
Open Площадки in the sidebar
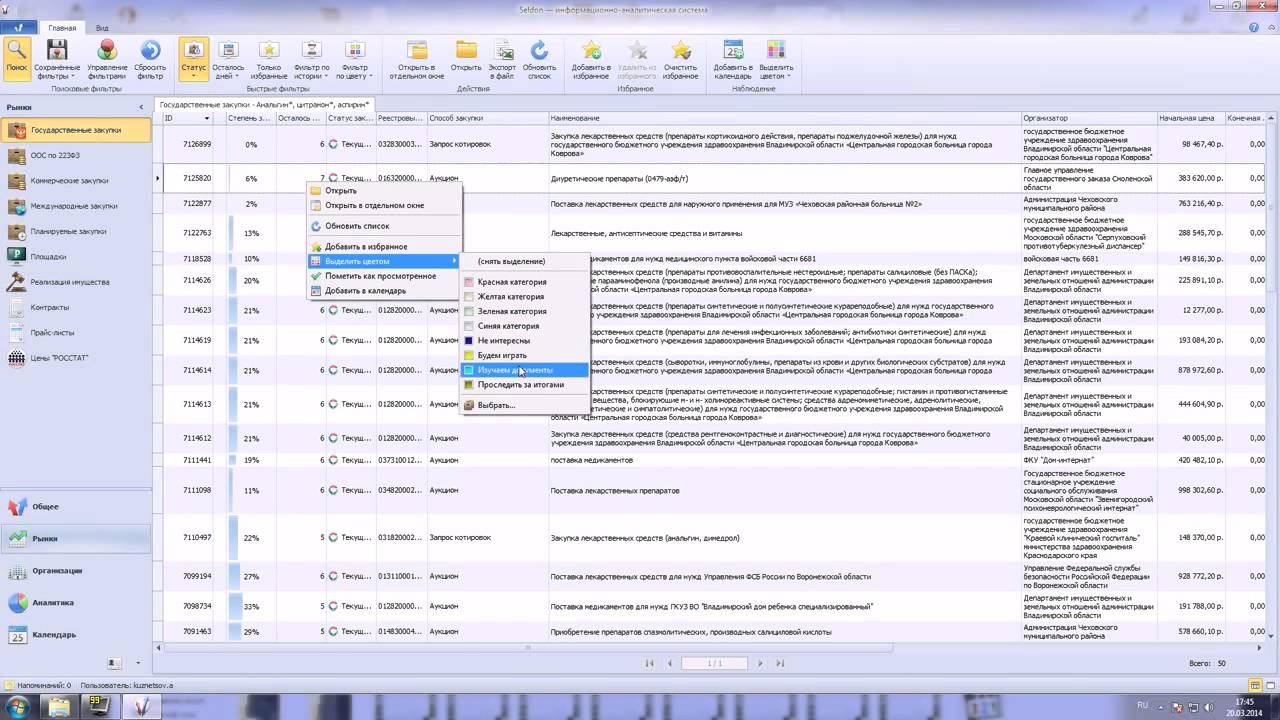click(x=76, y=256)
